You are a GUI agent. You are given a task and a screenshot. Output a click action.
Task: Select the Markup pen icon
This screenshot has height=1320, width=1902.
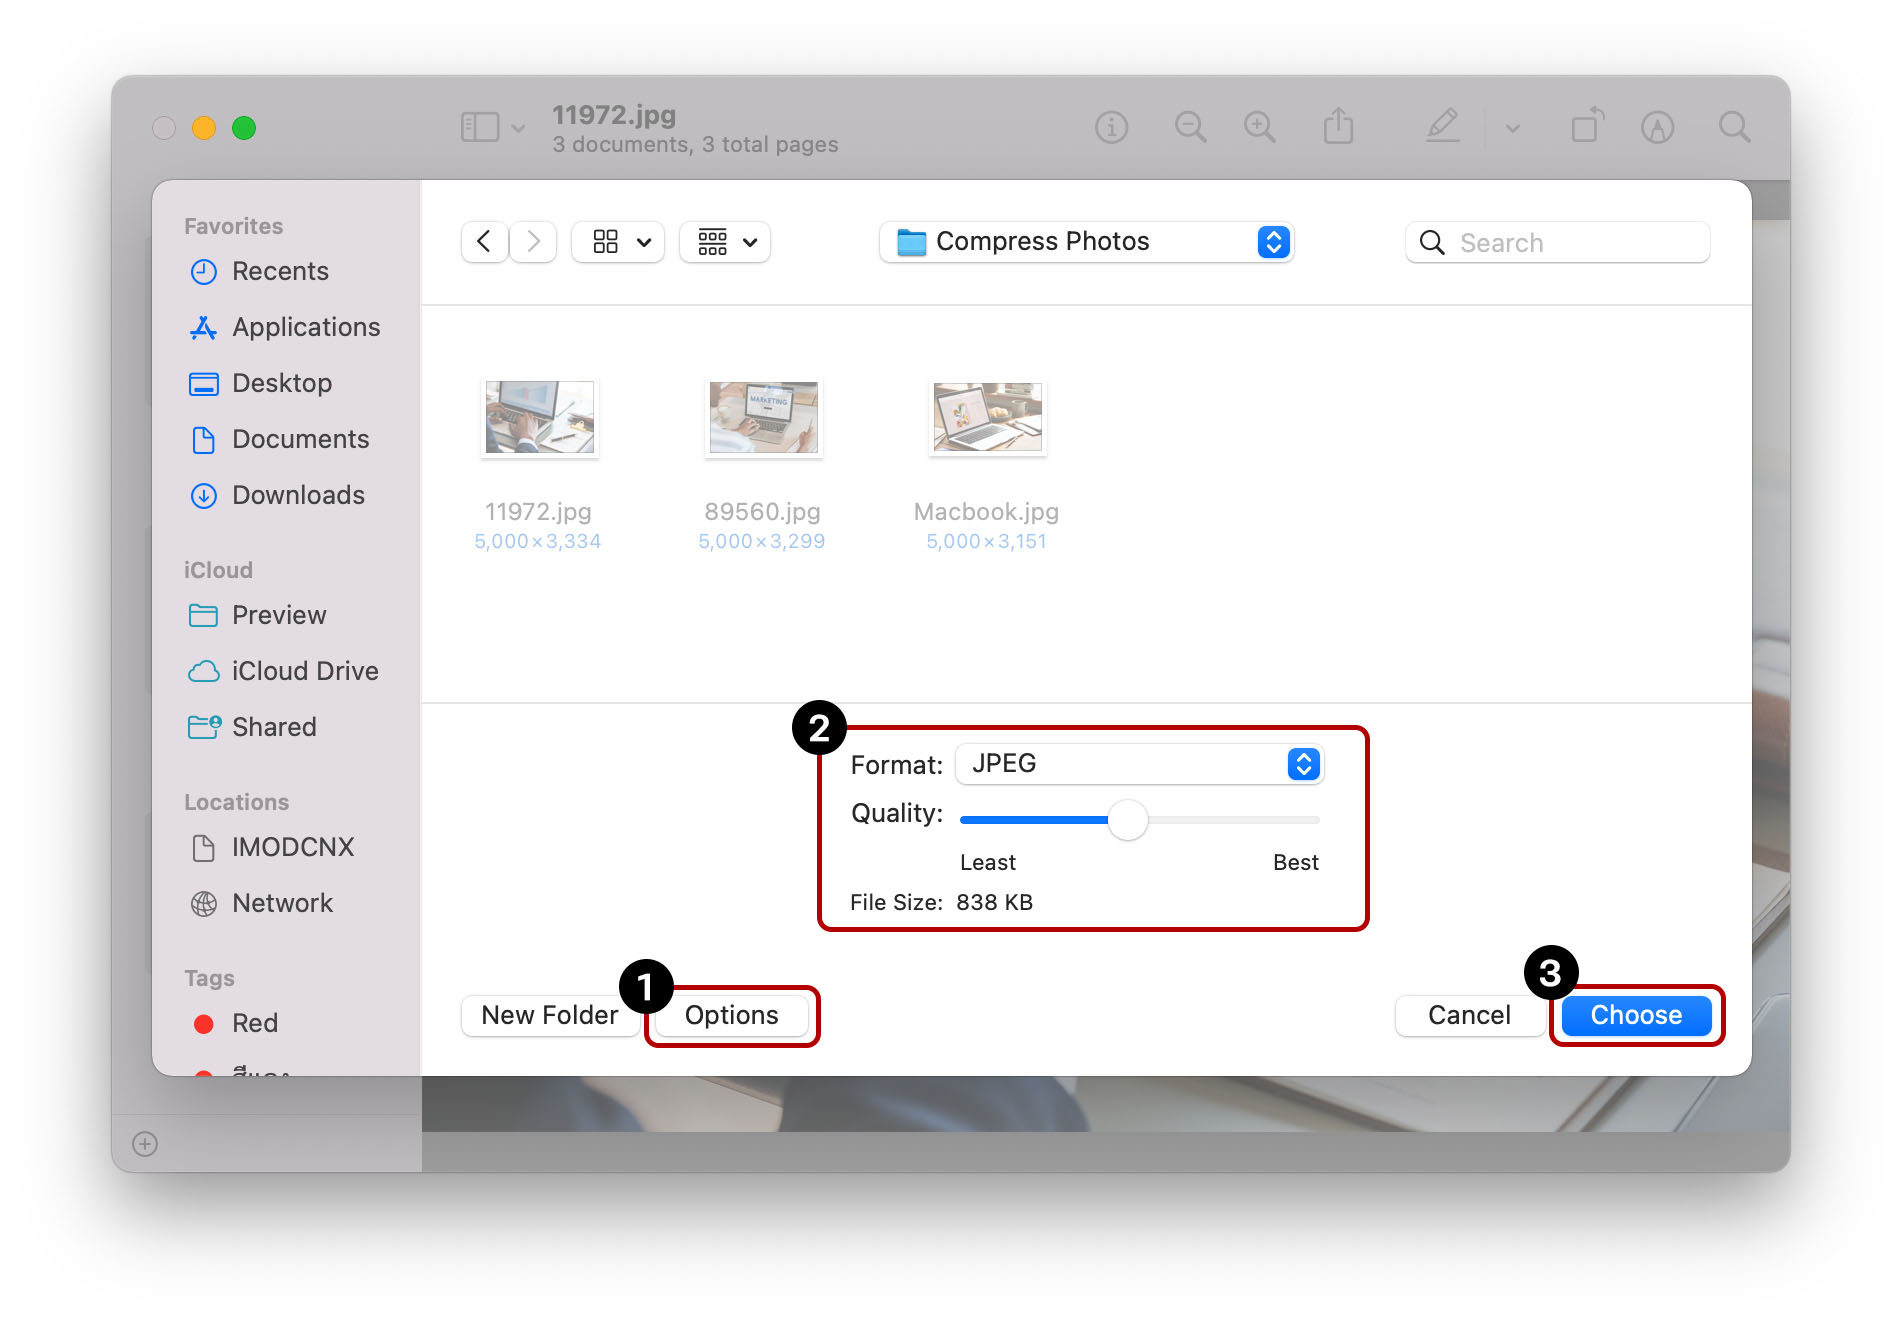coord(1442,127)
